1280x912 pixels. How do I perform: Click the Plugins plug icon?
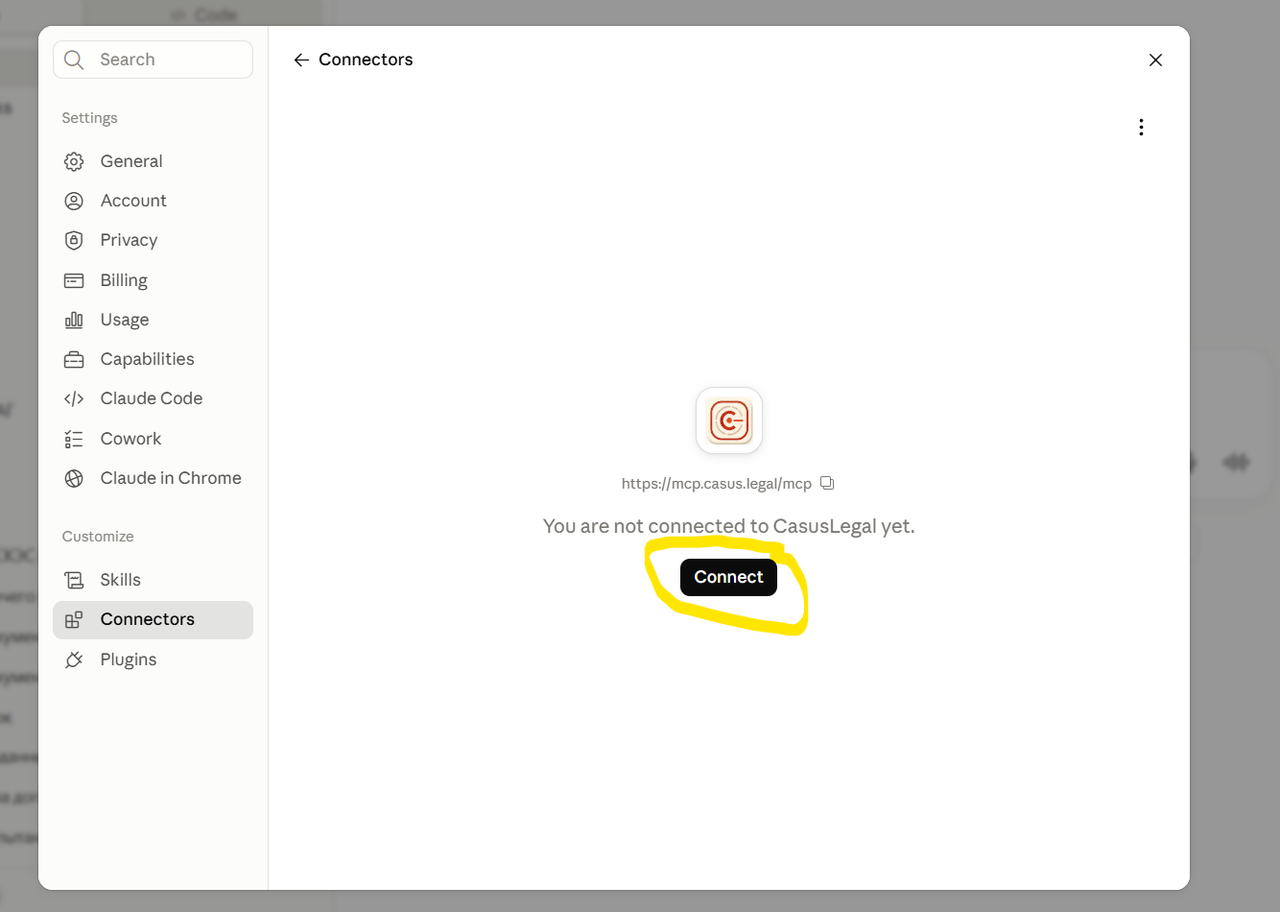[74, 660]
